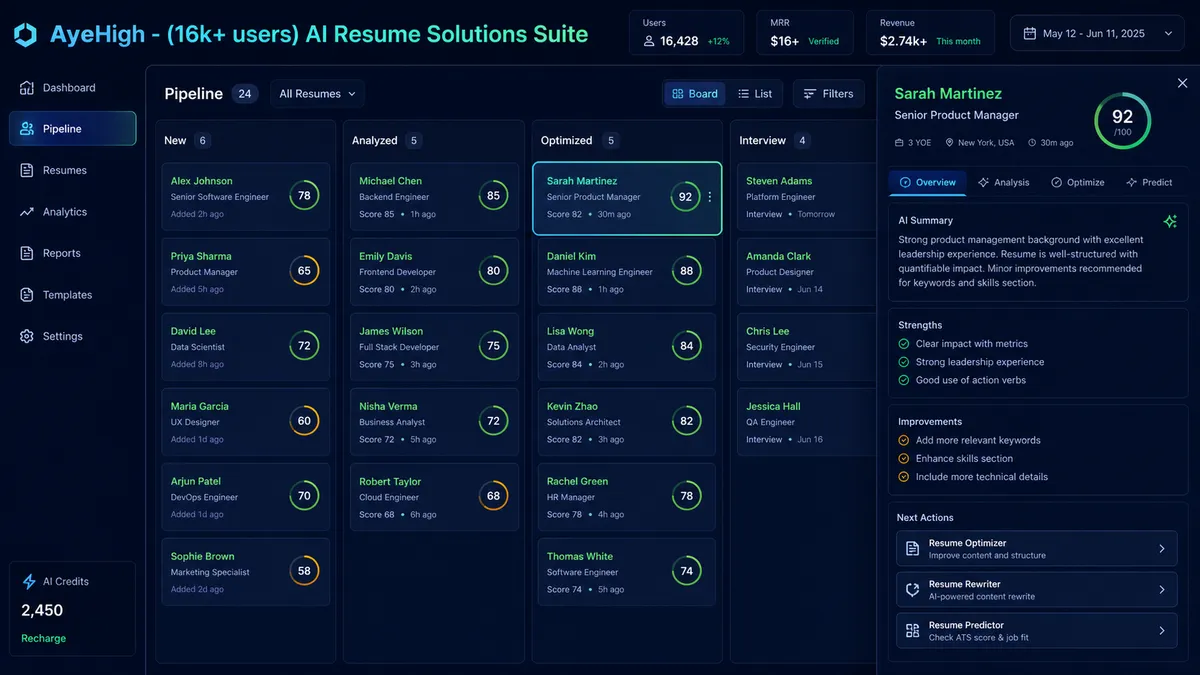1200x675 pixels.
Task: Click the Resume Optimizer document icon
Action: pos(912,549)
